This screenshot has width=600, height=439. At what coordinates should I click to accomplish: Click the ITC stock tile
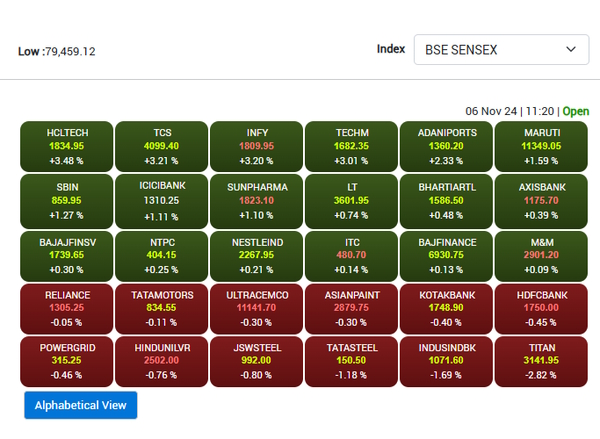[x=351, y=256]
